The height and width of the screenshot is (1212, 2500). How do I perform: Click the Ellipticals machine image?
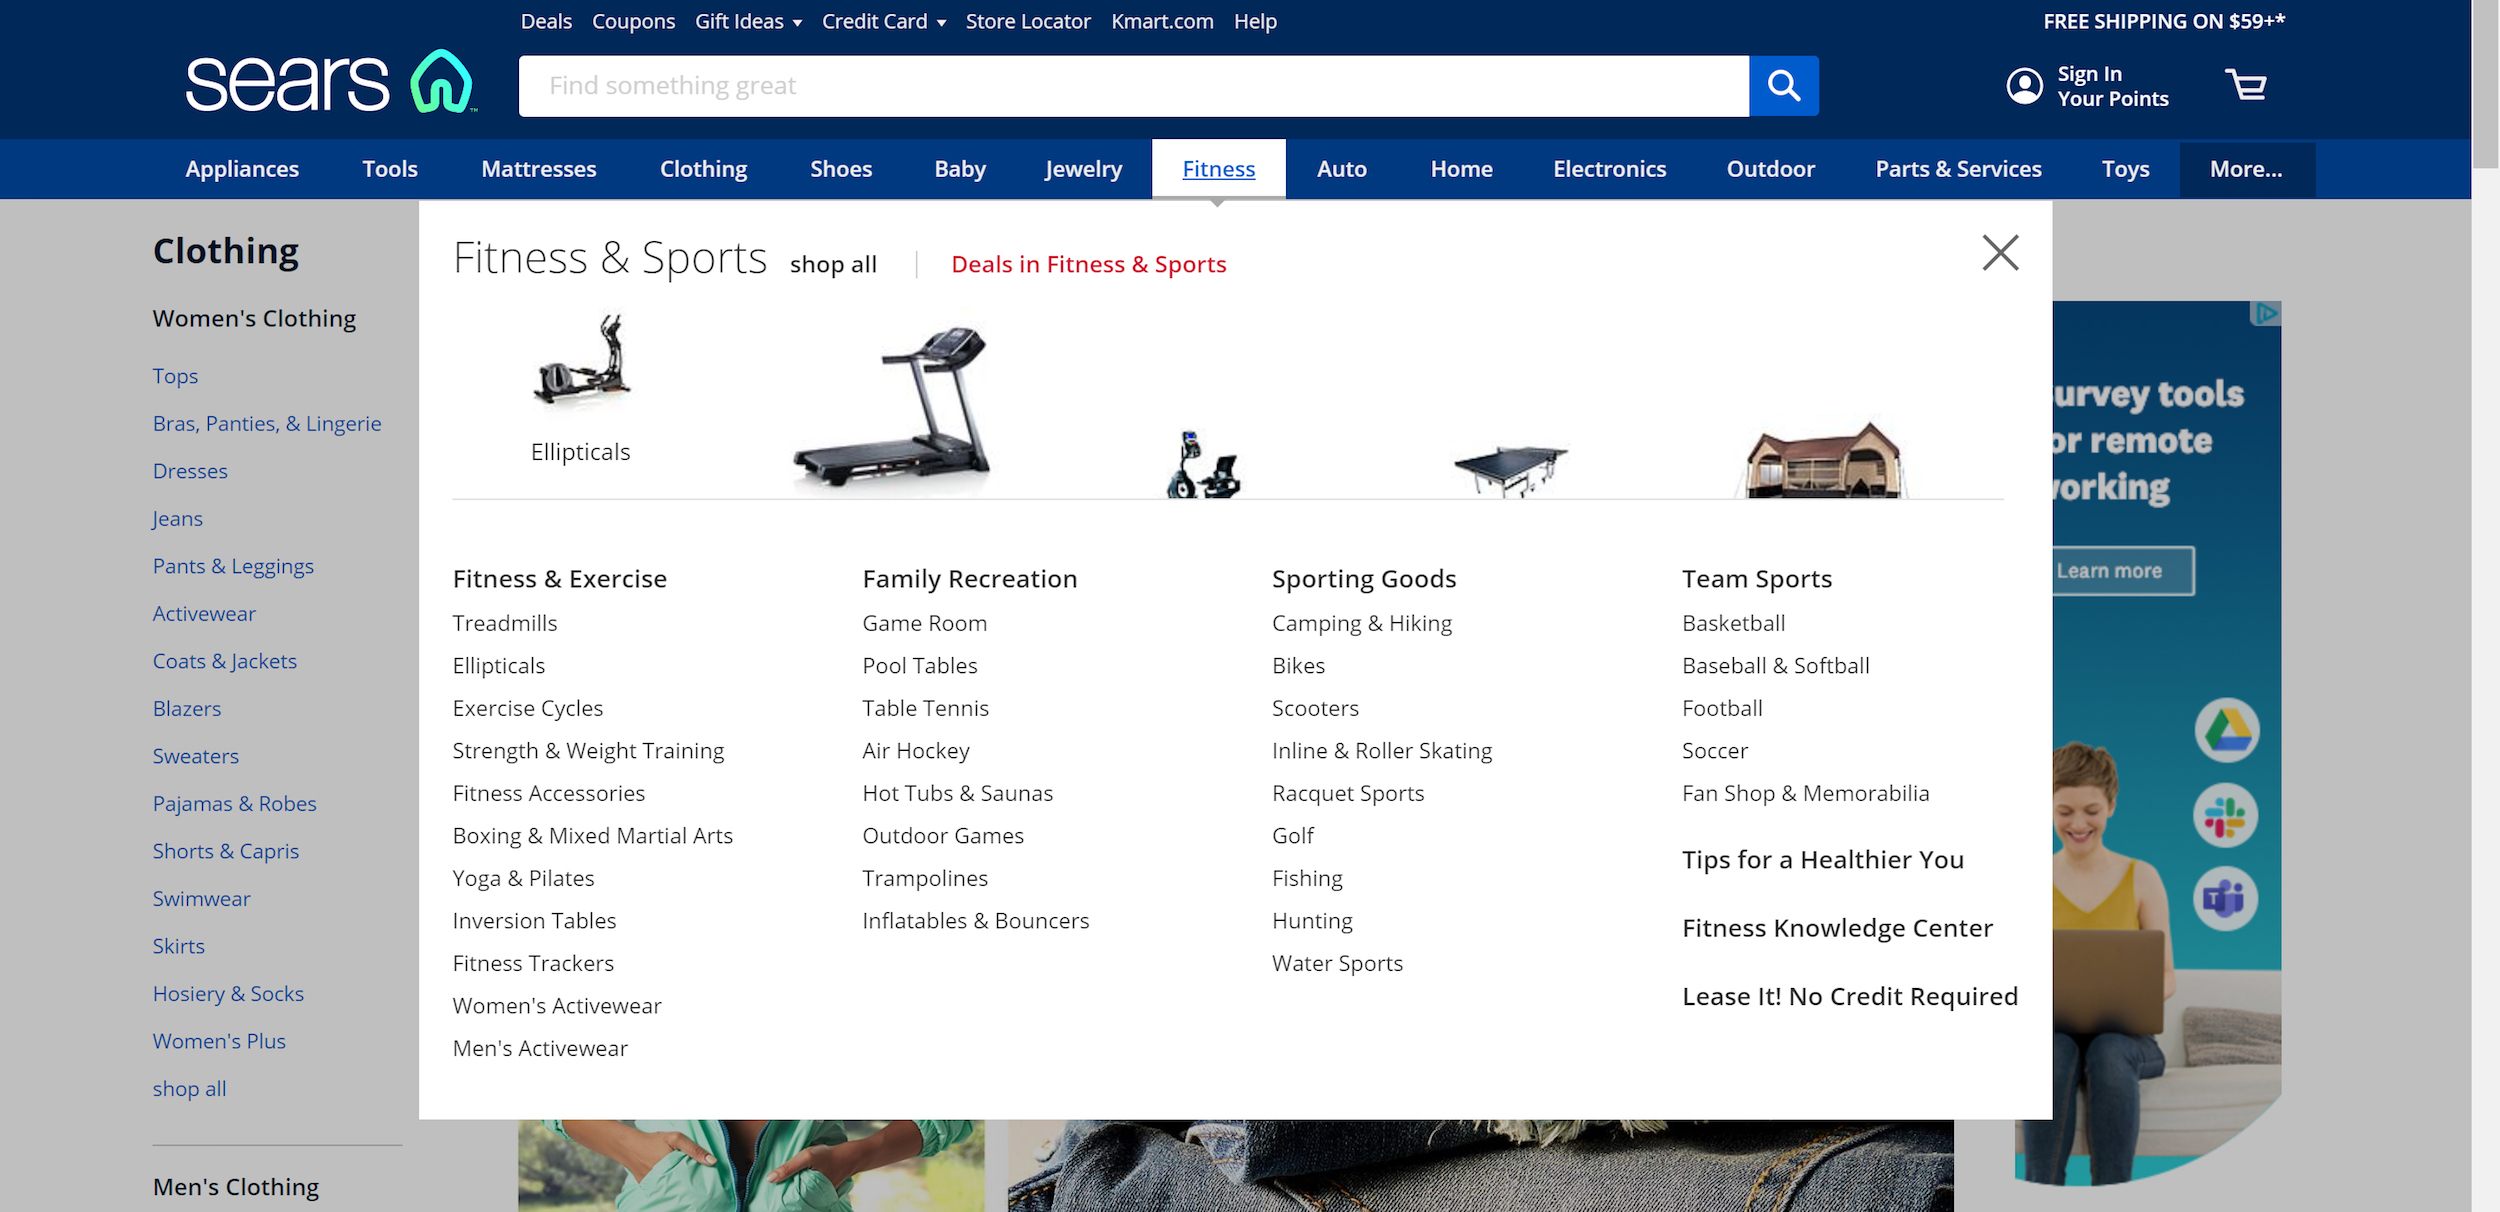(583, 361)
